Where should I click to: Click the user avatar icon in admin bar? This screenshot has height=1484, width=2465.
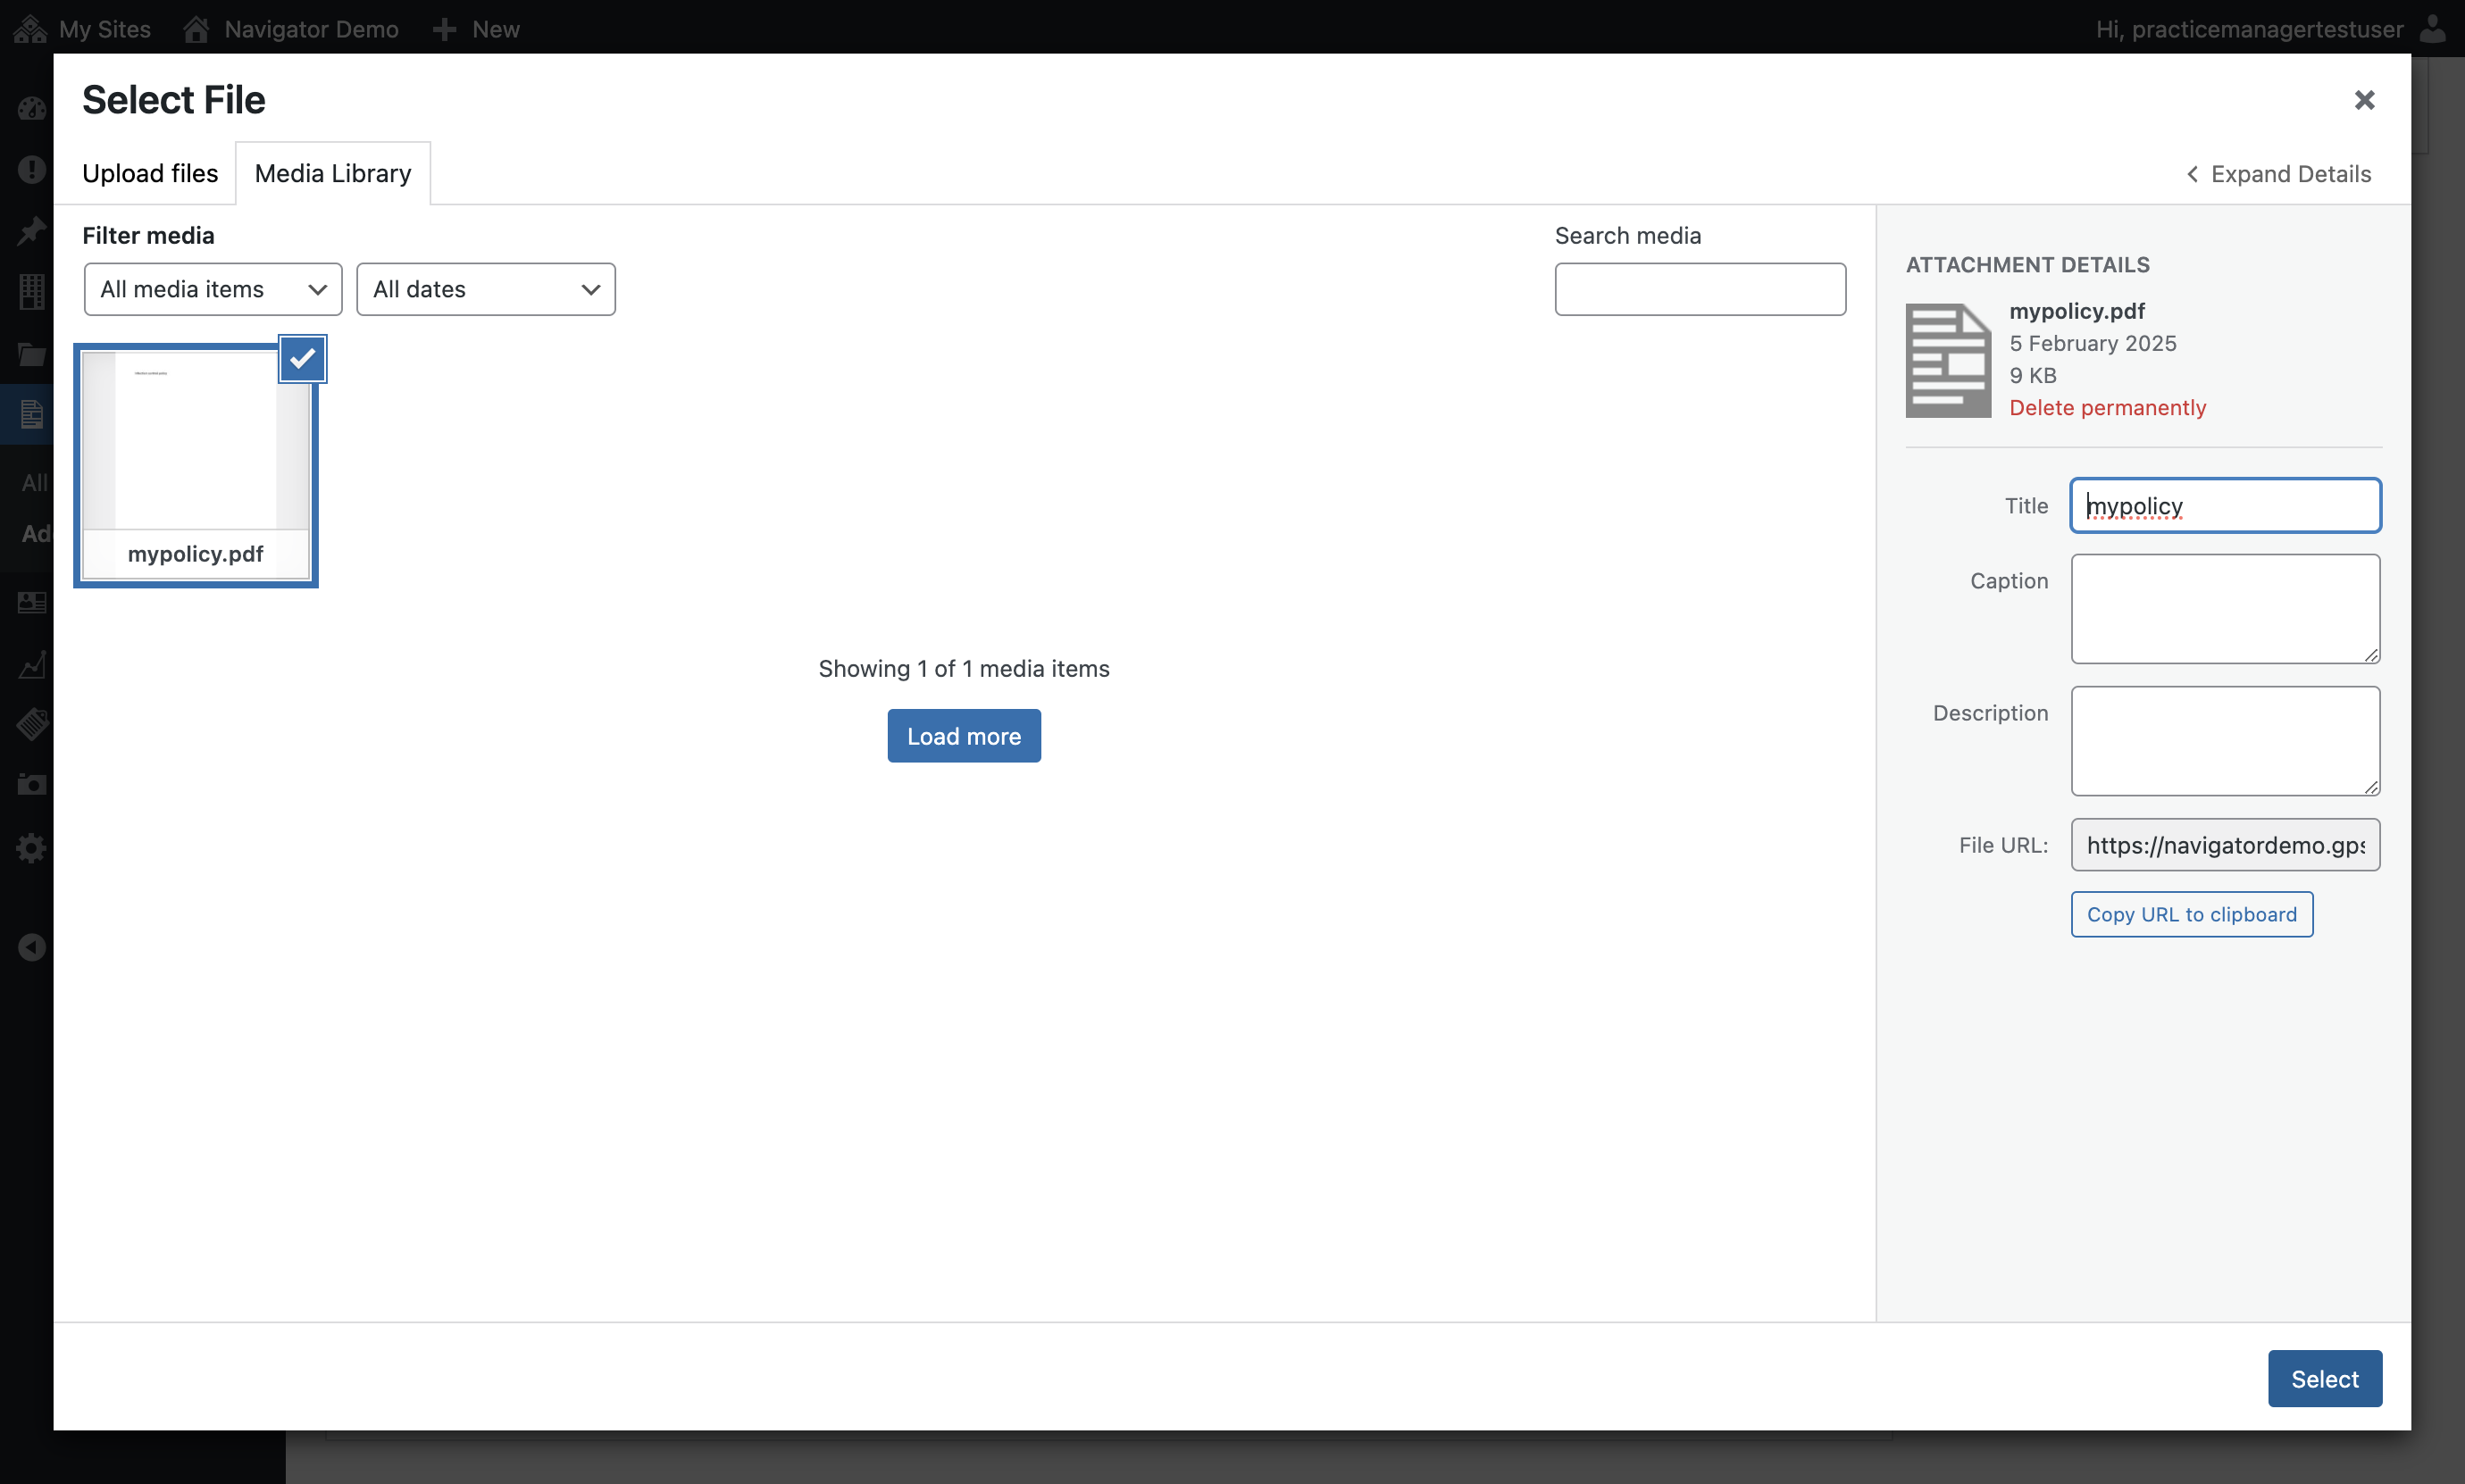coord(2432,28)
